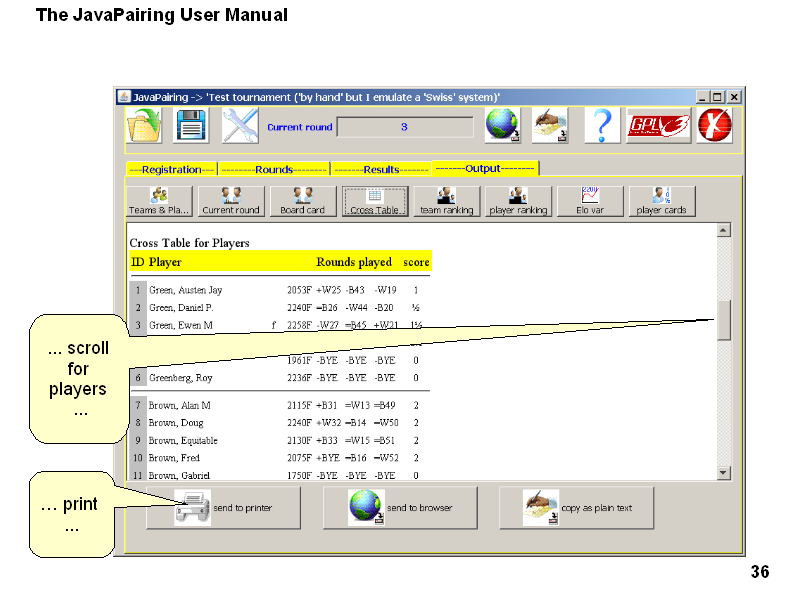This screenshot has width=800, height=600.
Task: Save tournament with the floppy disk icon
Action: click(192, 126)
